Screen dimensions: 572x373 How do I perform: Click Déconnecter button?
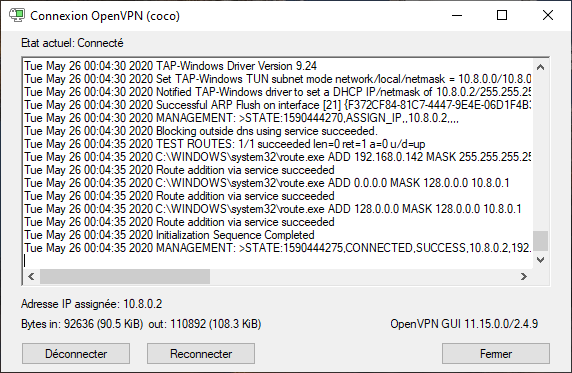tap(76, 353)
